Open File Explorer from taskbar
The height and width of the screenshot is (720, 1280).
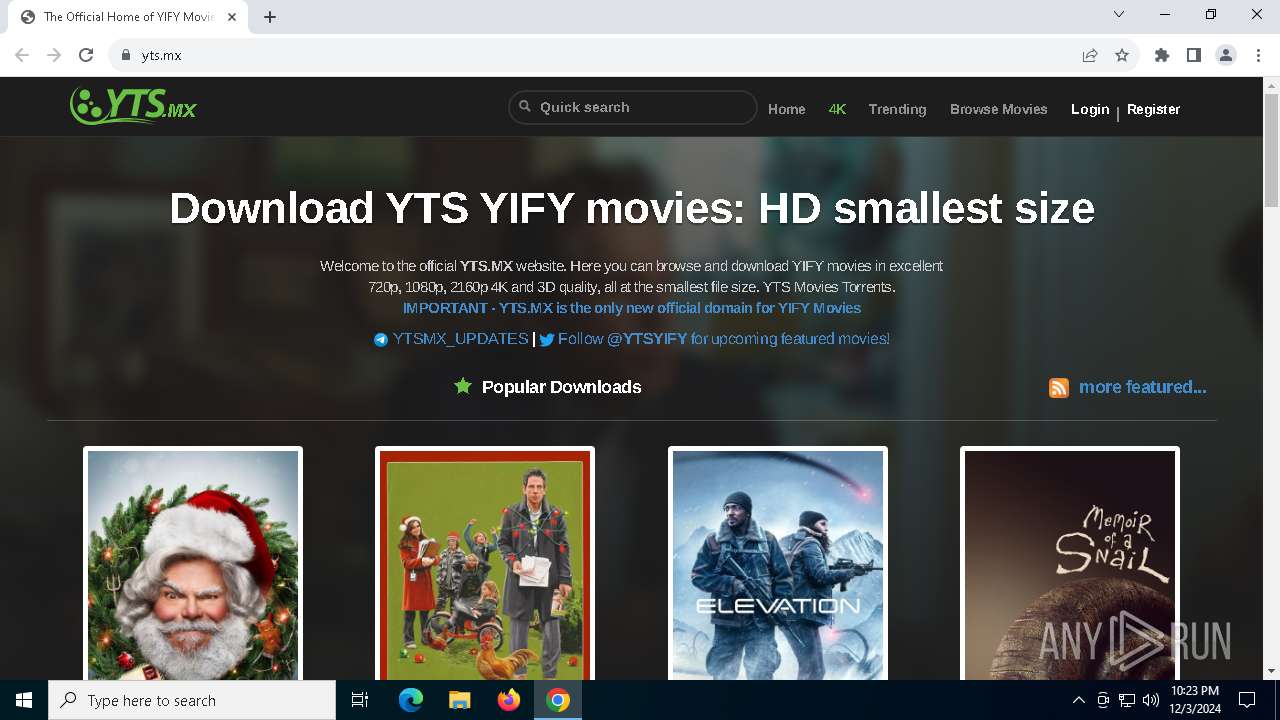460,700
